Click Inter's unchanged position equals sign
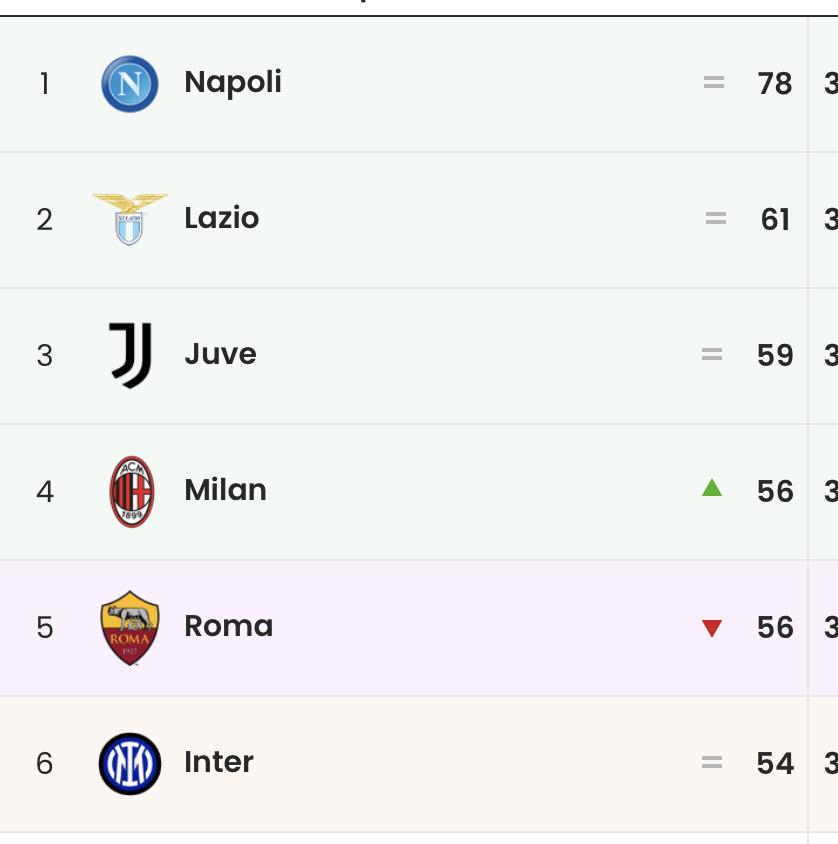The width and height of the screenshot is (838, 844). 712,762
